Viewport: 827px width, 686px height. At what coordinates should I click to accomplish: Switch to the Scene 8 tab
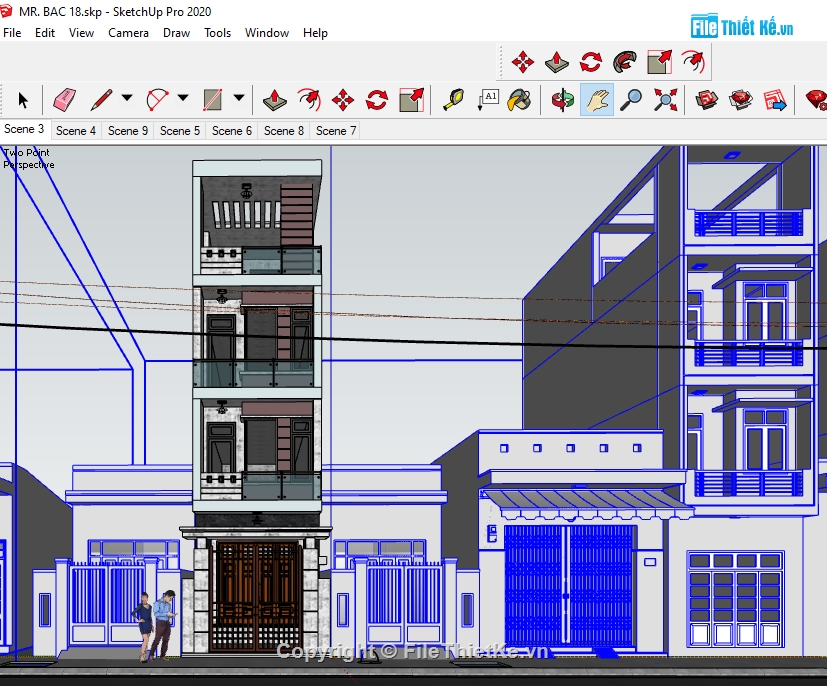point(284,130)
